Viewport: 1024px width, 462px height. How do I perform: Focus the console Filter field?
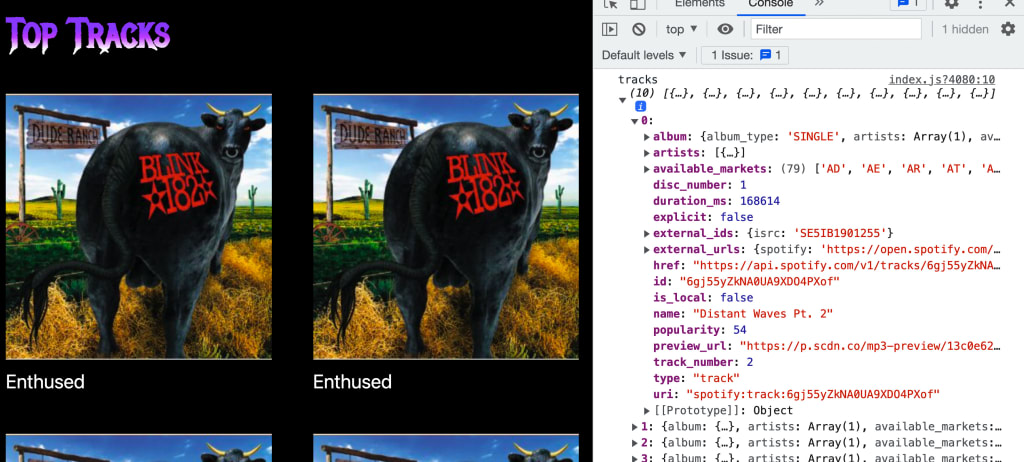pos(836,29)
